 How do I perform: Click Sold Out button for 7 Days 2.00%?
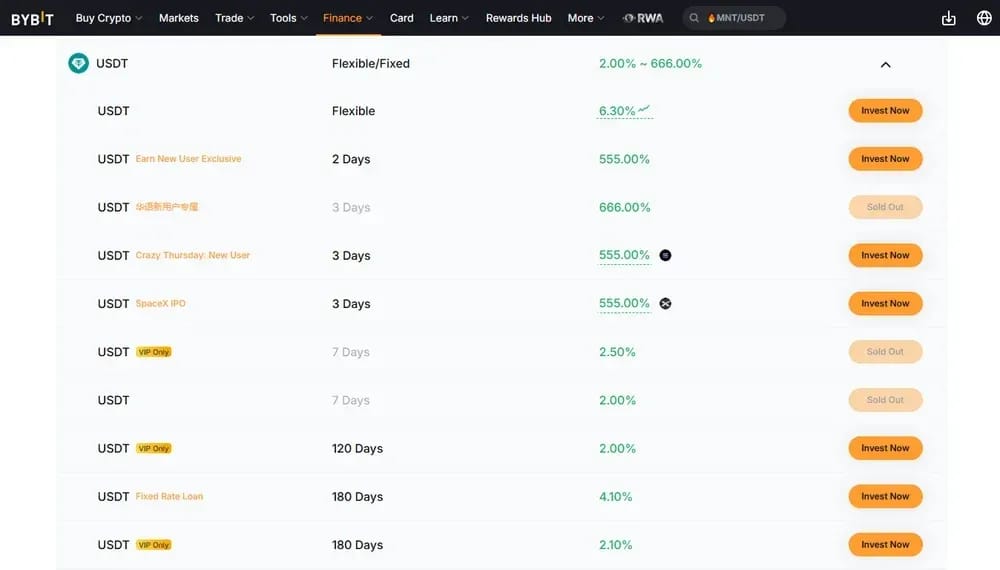pos(885,400)
